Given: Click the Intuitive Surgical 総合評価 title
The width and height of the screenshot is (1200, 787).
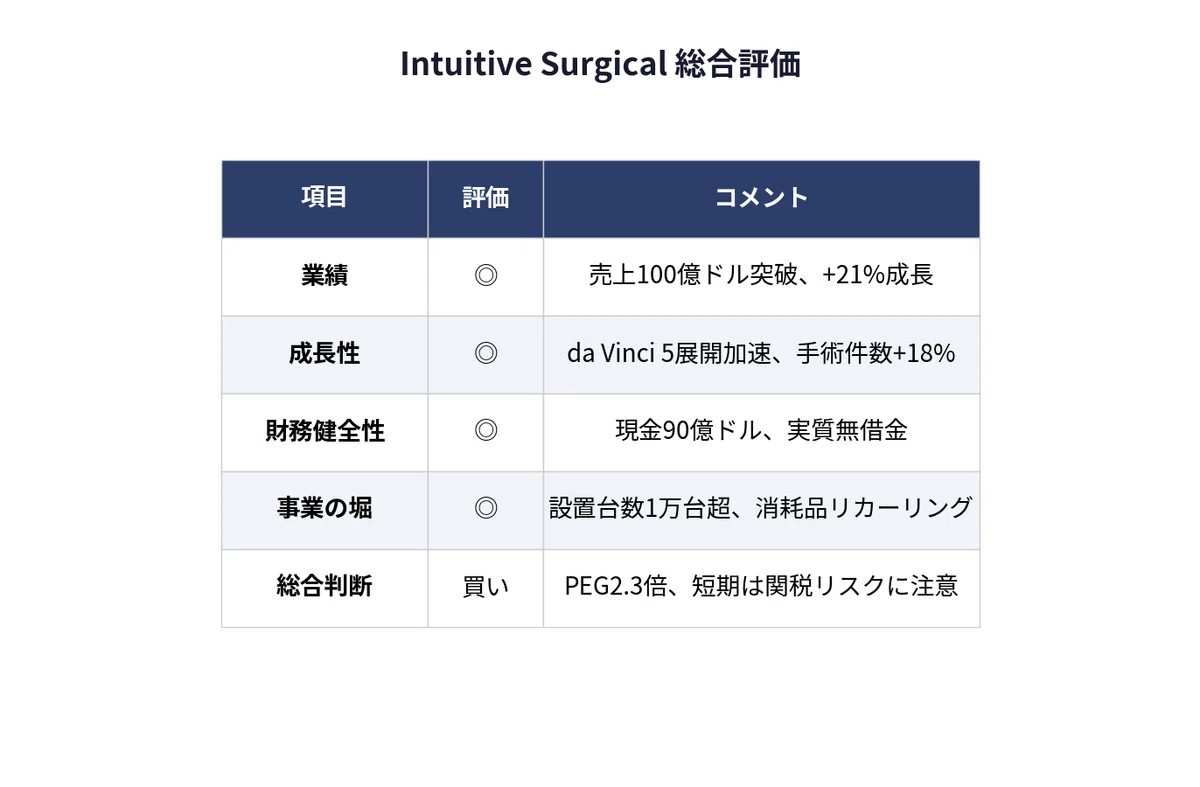Looking at the screenshot, I should coord(600,64).
